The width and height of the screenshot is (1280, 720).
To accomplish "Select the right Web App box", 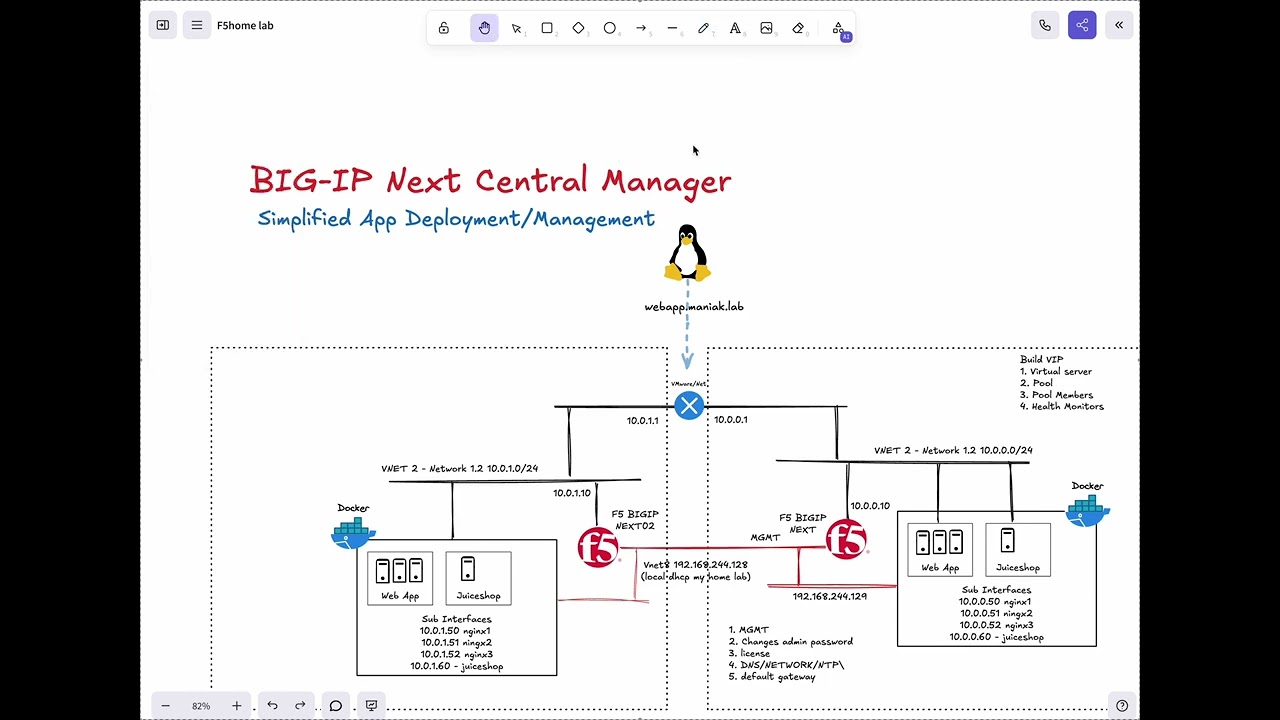I will tap(940, 549).
